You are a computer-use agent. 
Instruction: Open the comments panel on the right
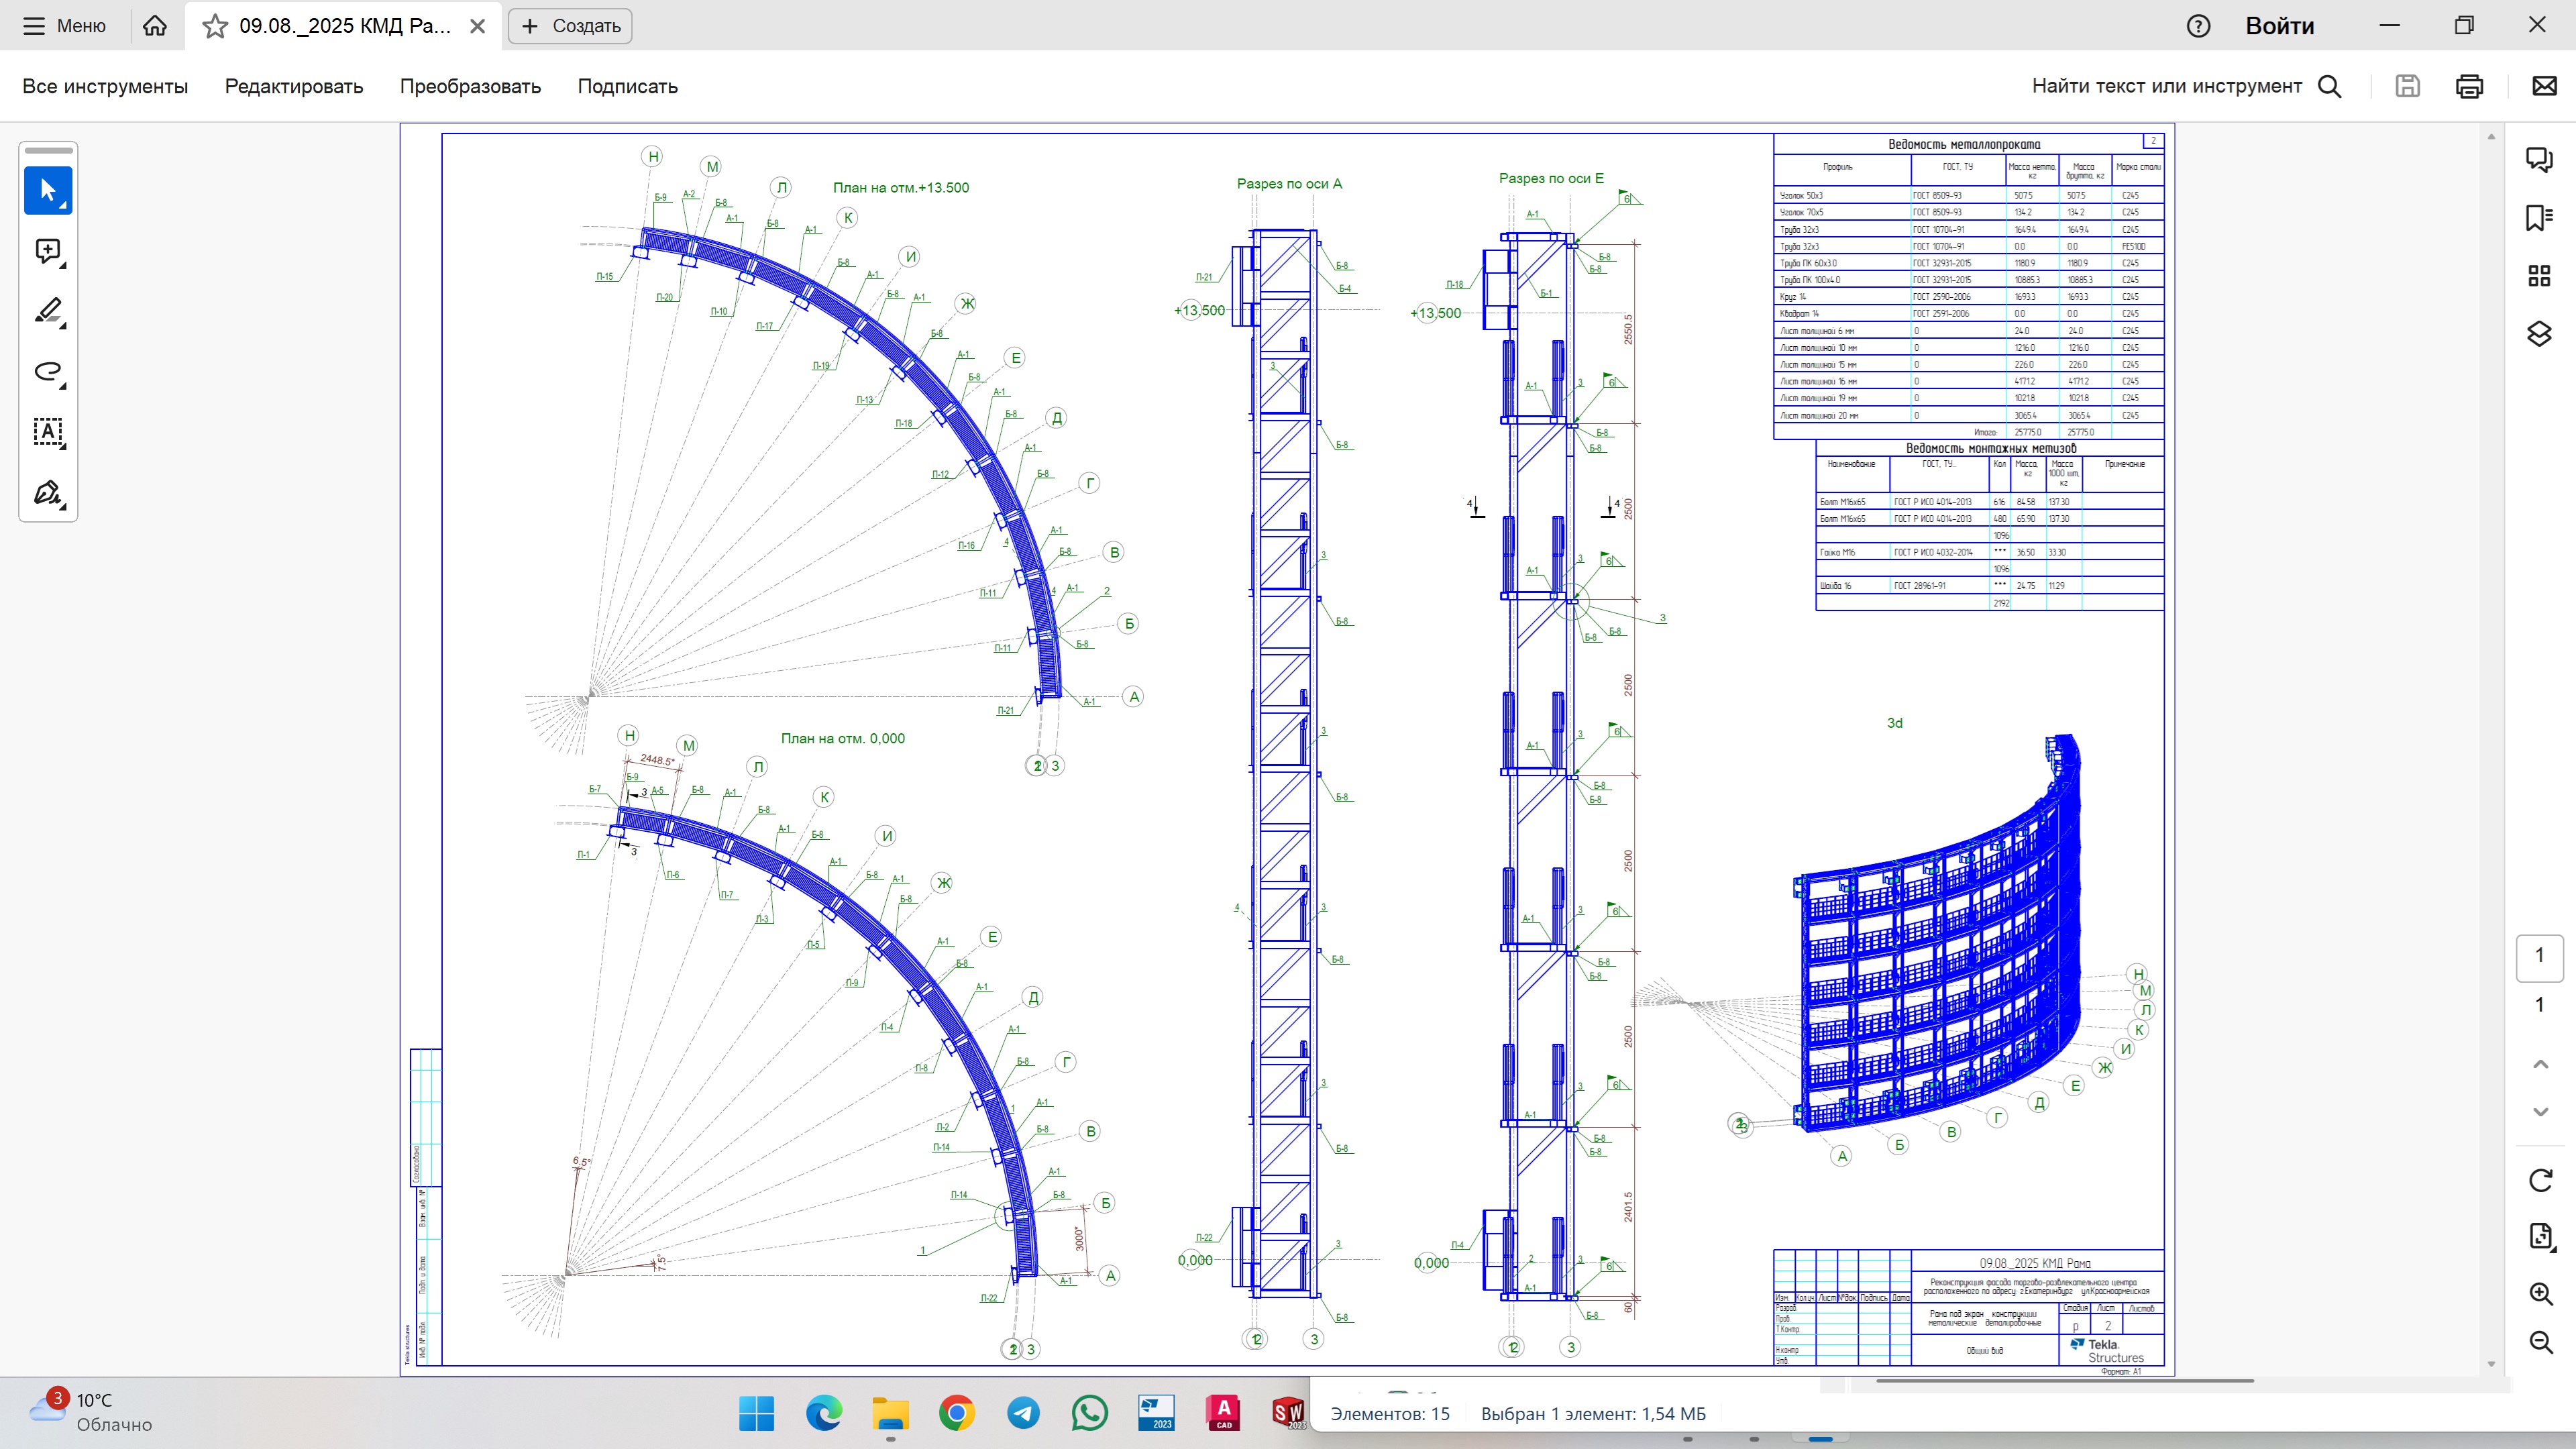point(2539,159)
